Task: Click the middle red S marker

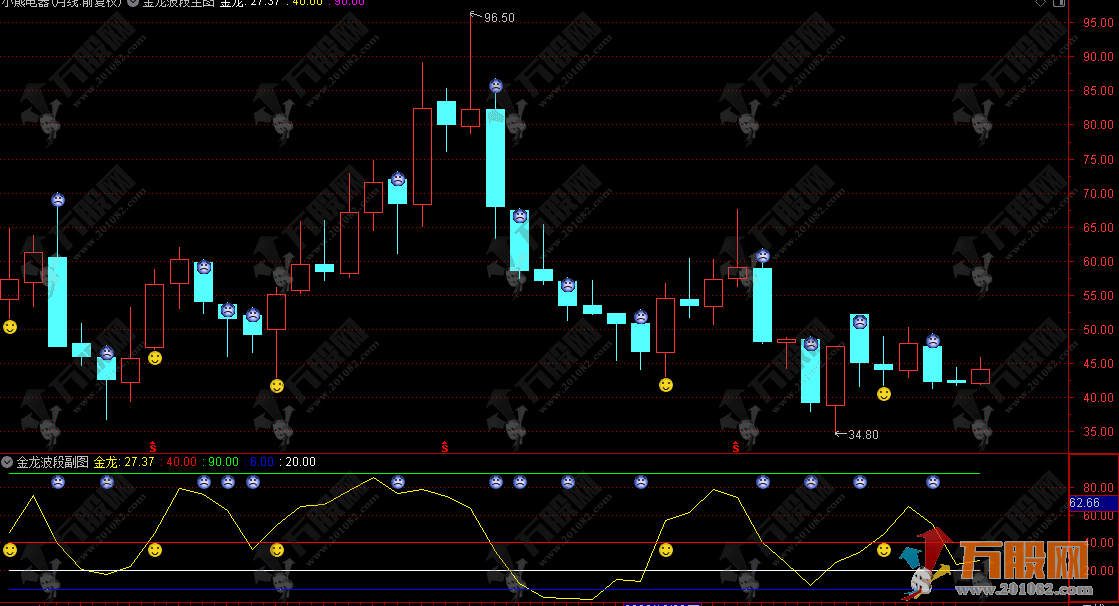Action: (x=445, y=447)
